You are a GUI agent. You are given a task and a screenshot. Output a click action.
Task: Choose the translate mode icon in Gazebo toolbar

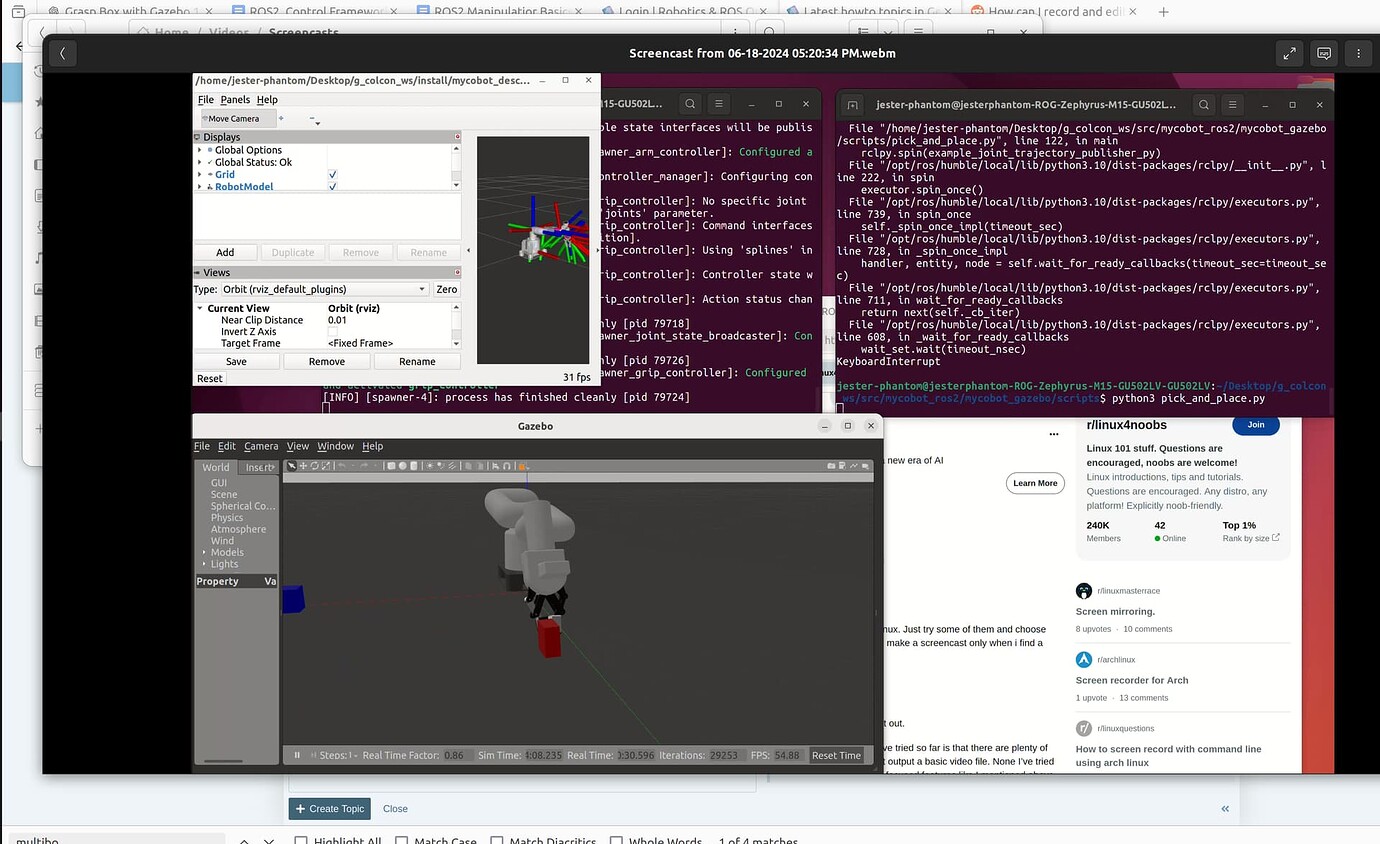point(303,466)
